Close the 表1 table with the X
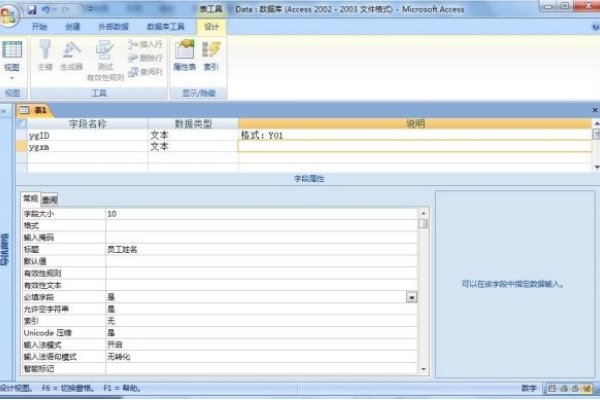The width and height of the screenshot is (600, 400). pos(595,110)
